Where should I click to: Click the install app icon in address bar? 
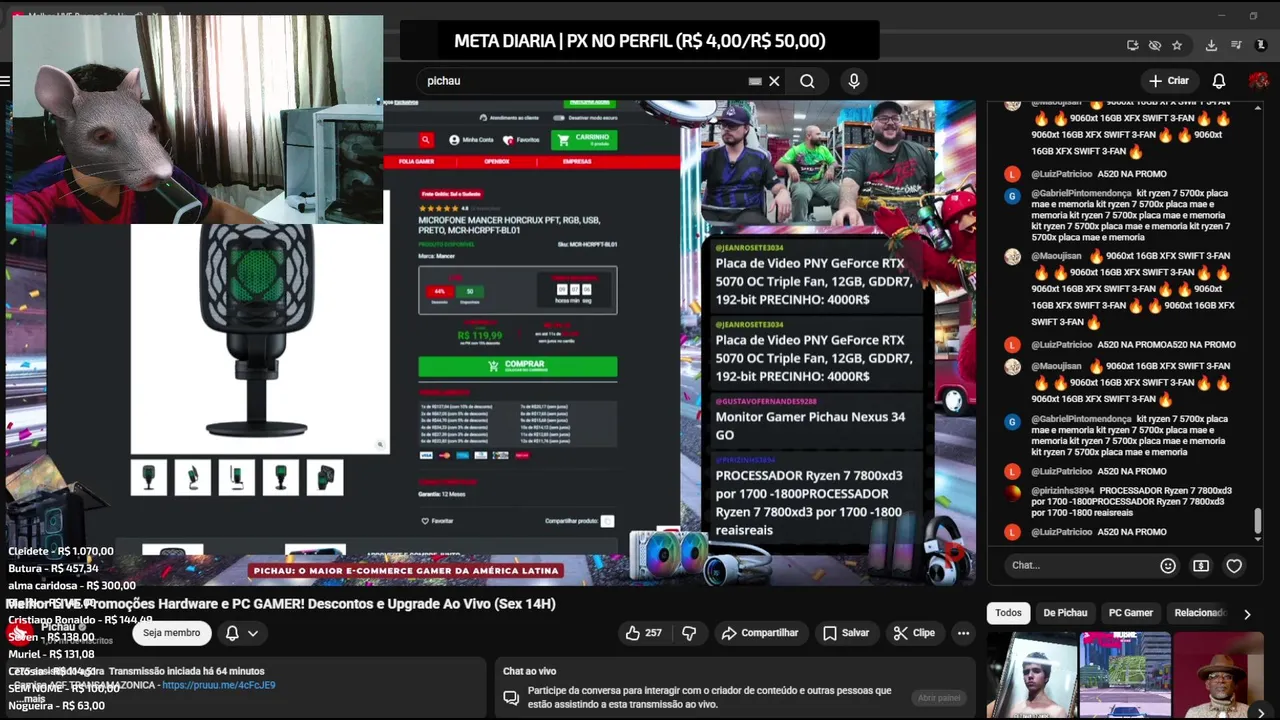pos(1132,45)
